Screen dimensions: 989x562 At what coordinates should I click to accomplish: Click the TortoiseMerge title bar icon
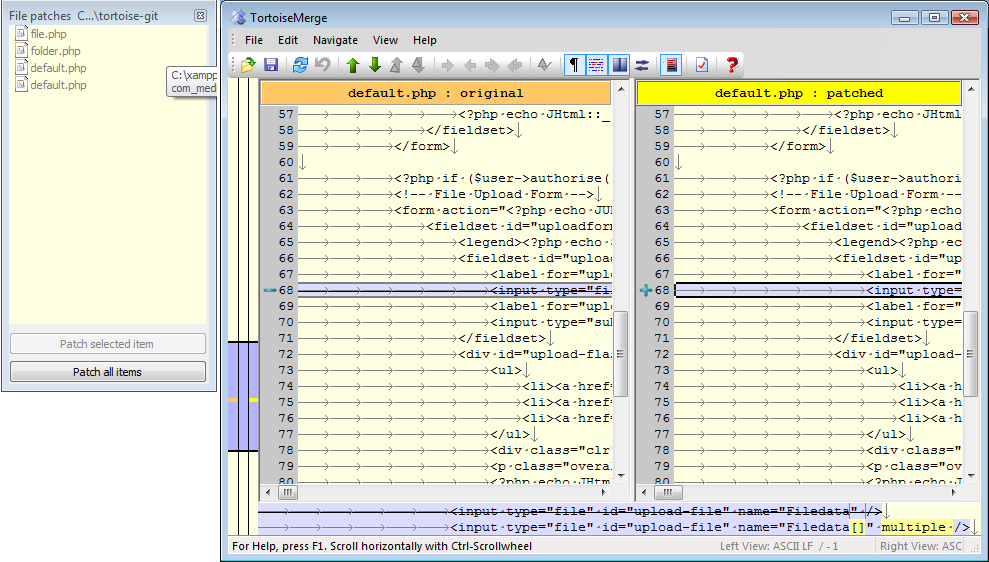[x=238, y=18]
